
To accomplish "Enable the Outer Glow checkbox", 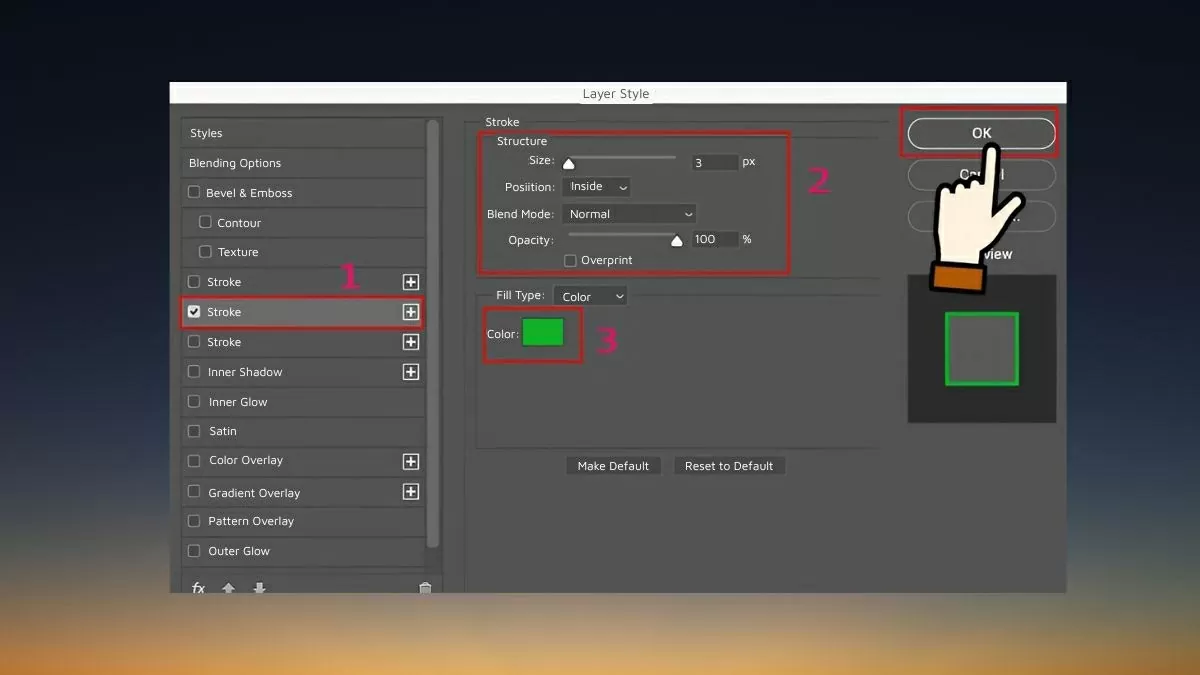I will tap(194, 551).
